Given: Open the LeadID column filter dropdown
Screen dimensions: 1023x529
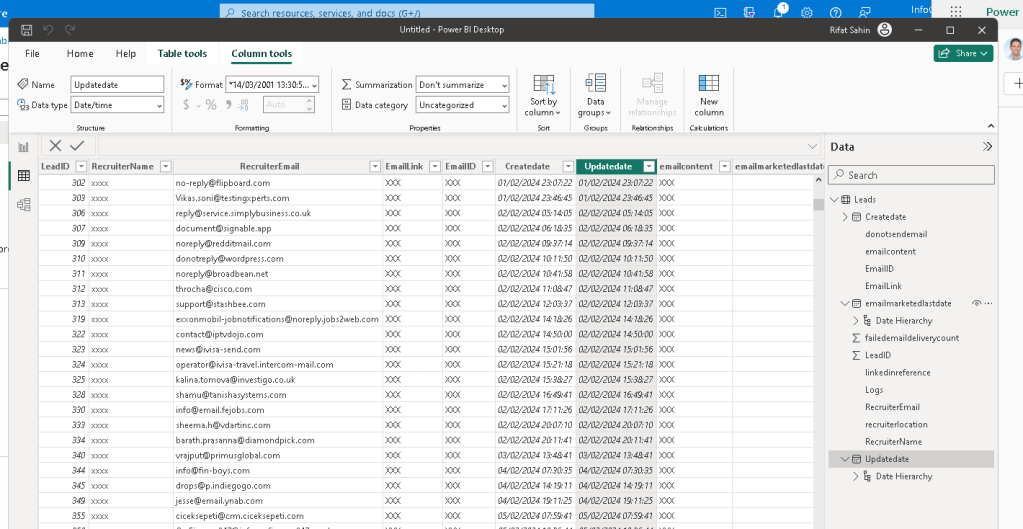Looking at the screenshot, I should [x=82, y=166].
